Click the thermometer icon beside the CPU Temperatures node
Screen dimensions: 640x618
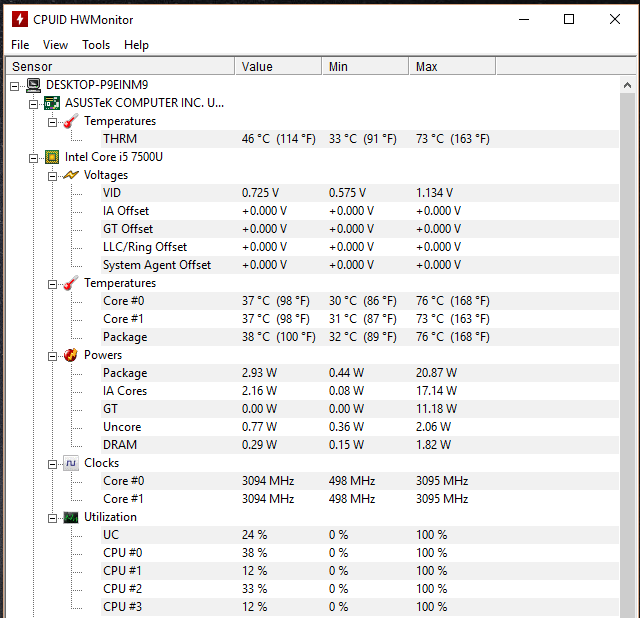point(71,283)
